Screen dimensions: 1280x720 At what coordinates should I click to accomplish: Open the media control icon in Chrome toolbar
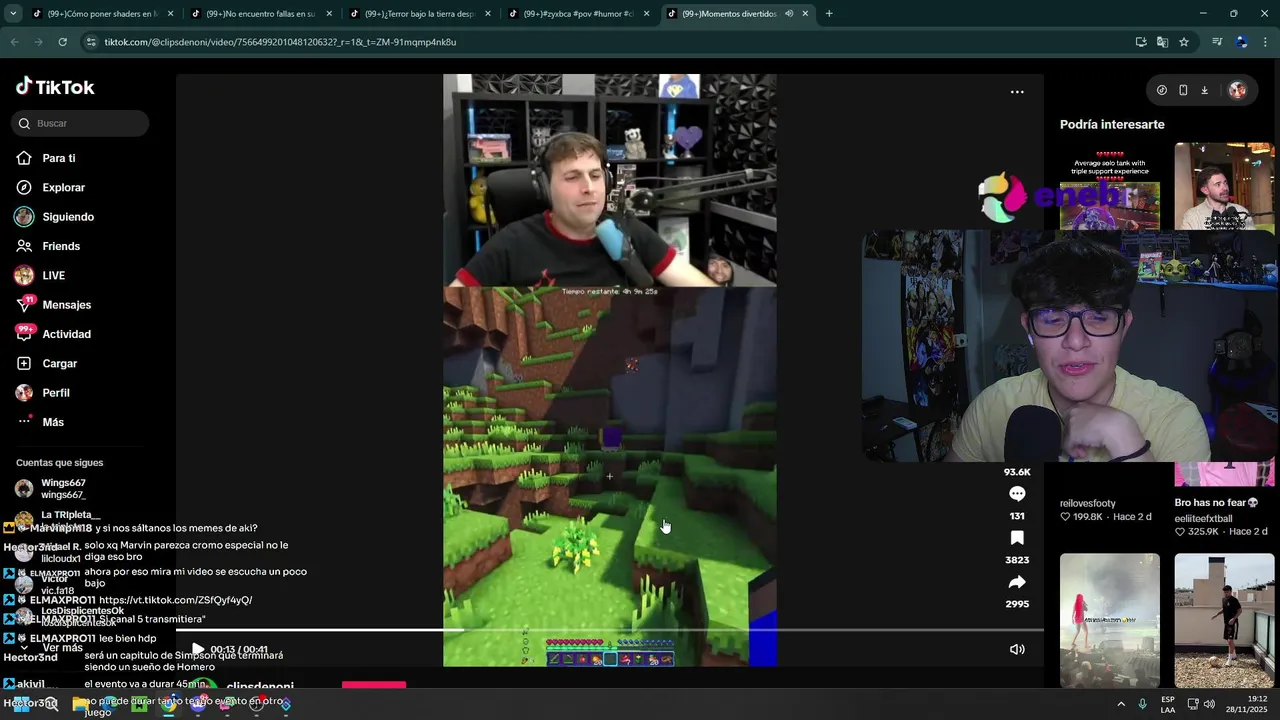point(1217,42)
